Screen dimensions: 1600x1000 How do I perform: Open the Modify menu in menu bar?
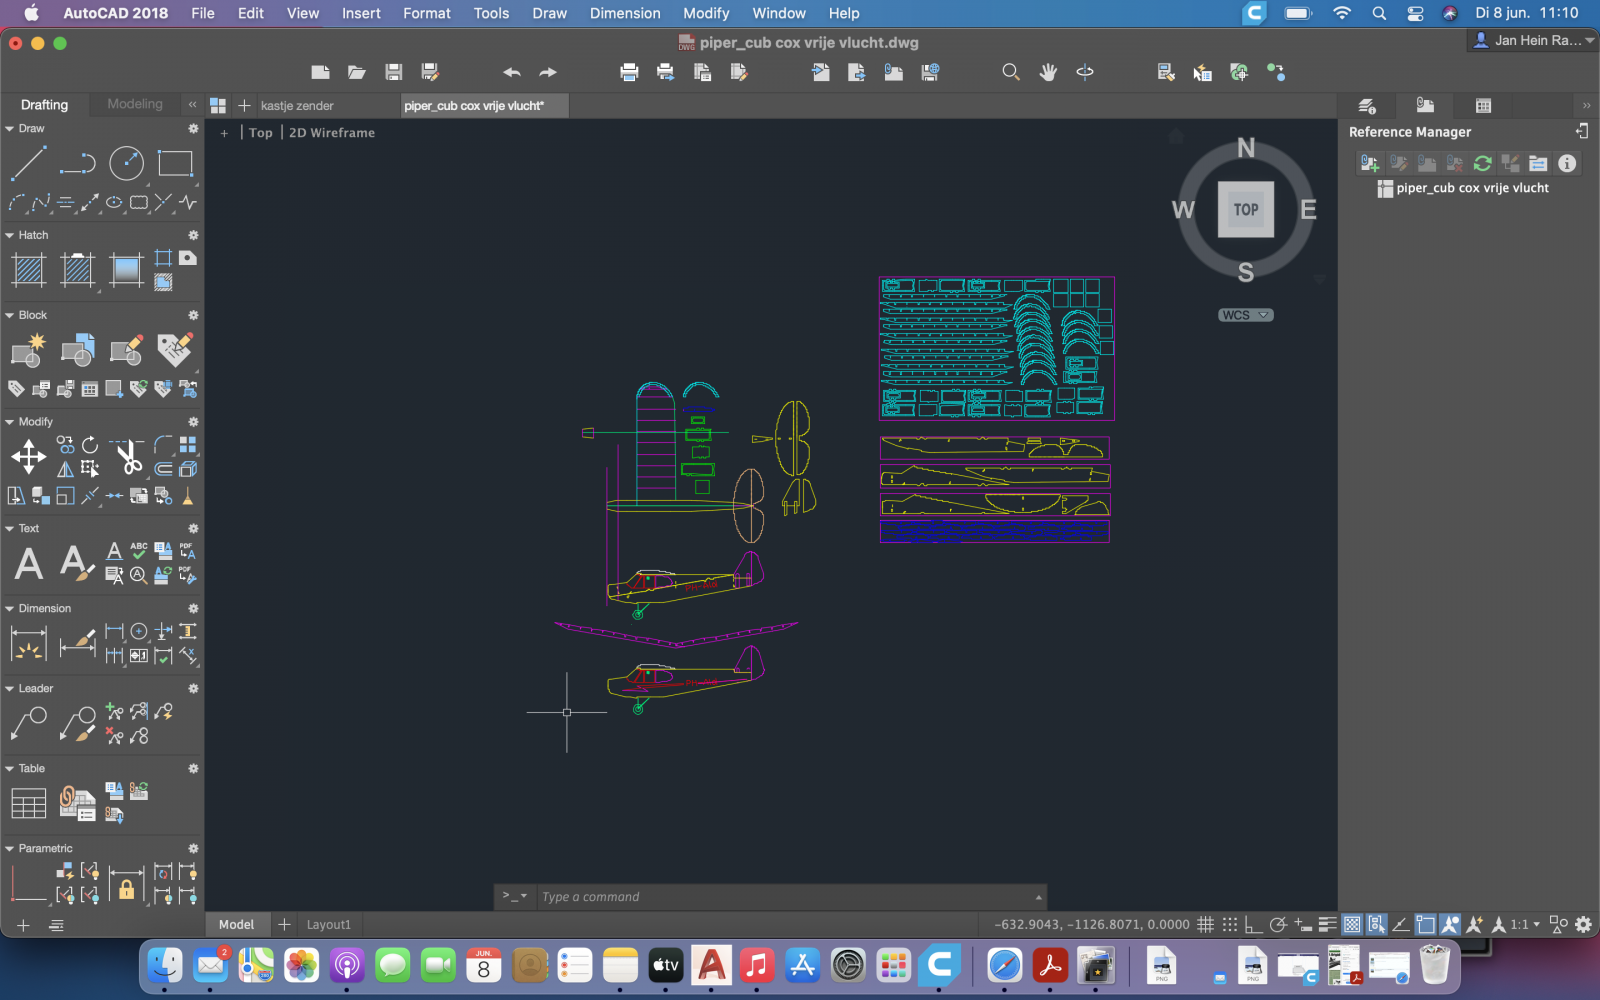click(706, 13)
